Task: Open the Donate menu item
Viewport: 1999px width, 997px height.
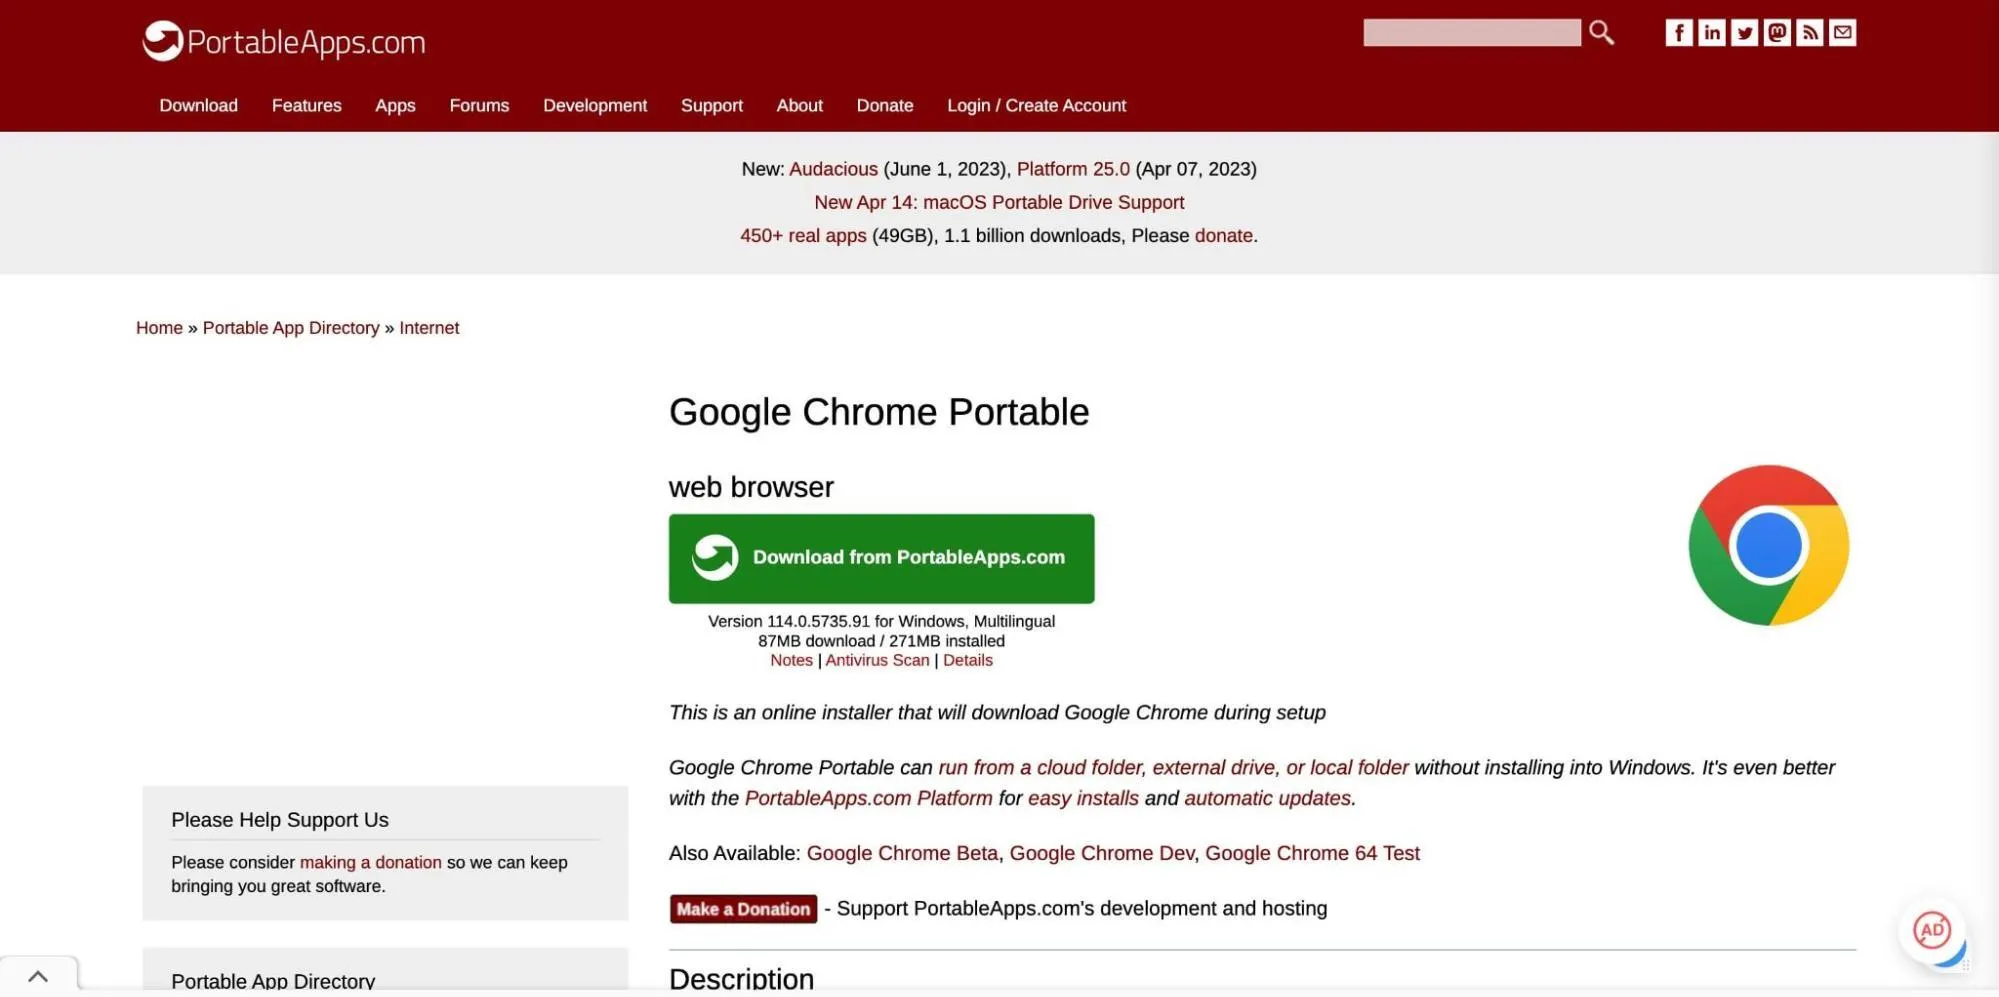Action: [885, 105]
